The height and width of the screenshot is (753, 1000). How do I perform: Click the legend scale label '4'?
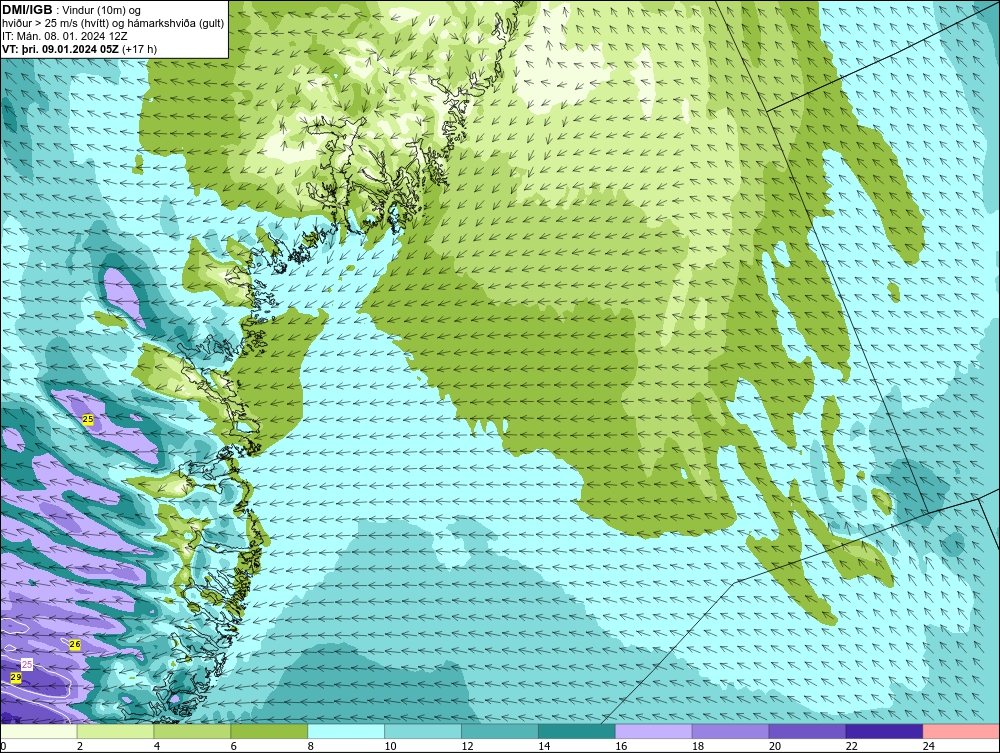[157, 746]
